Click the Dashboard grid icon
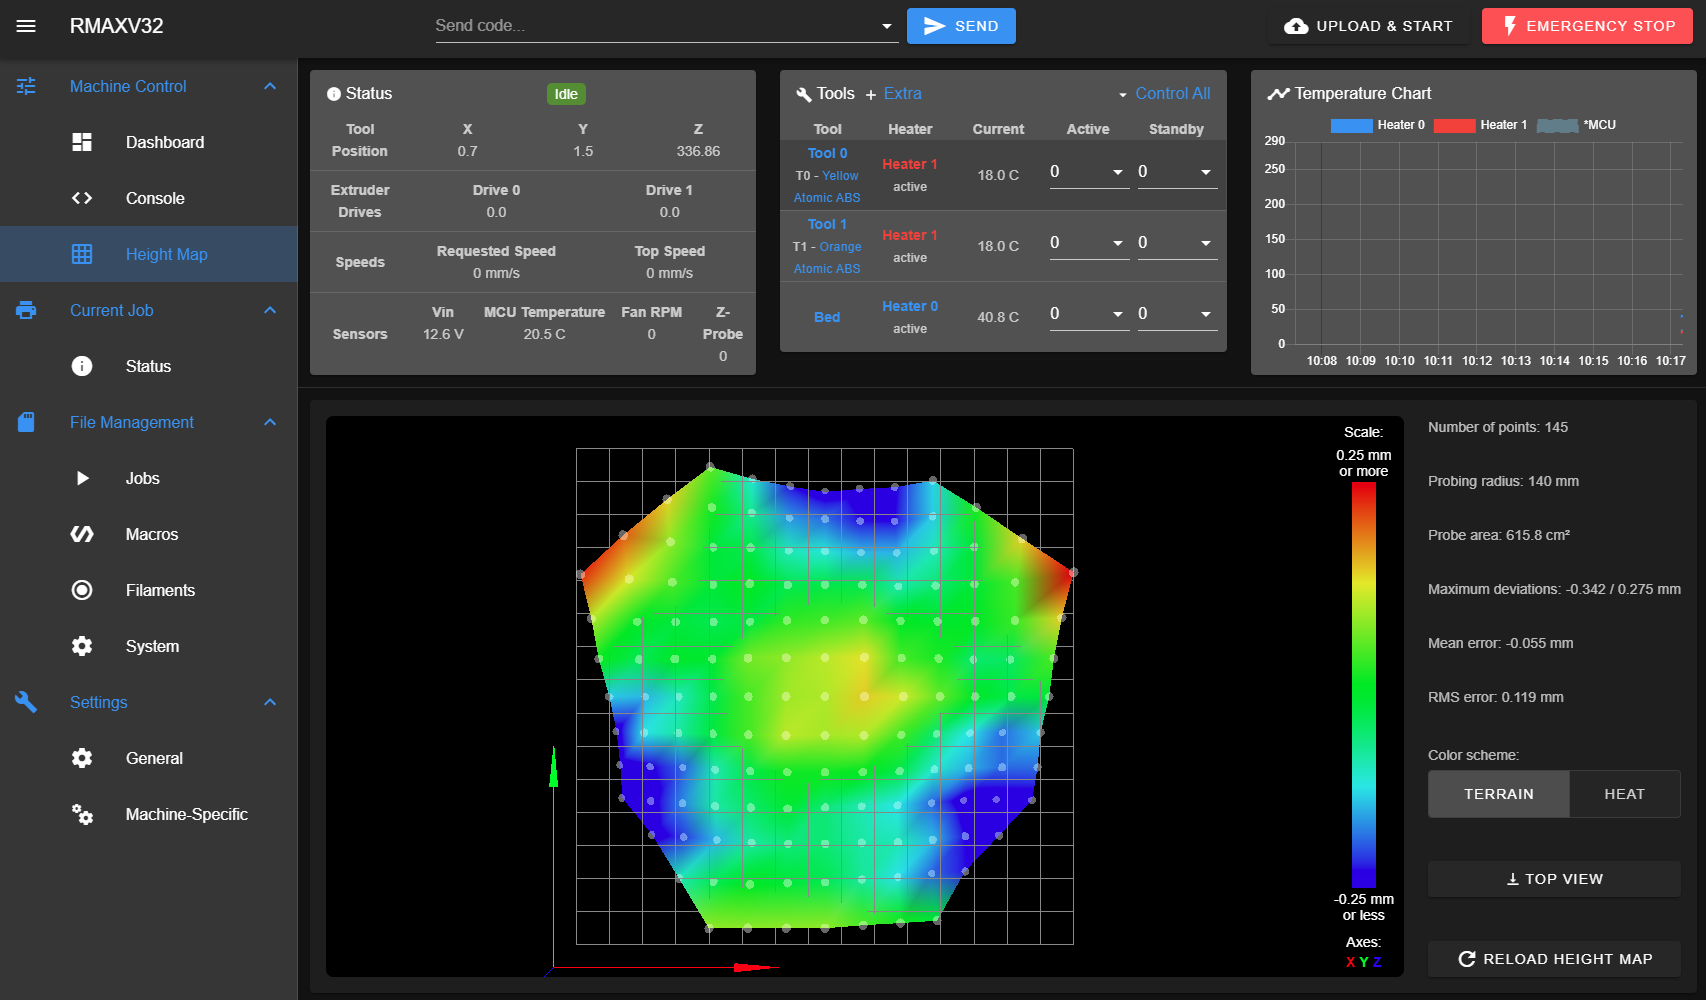 pos(82,142)
